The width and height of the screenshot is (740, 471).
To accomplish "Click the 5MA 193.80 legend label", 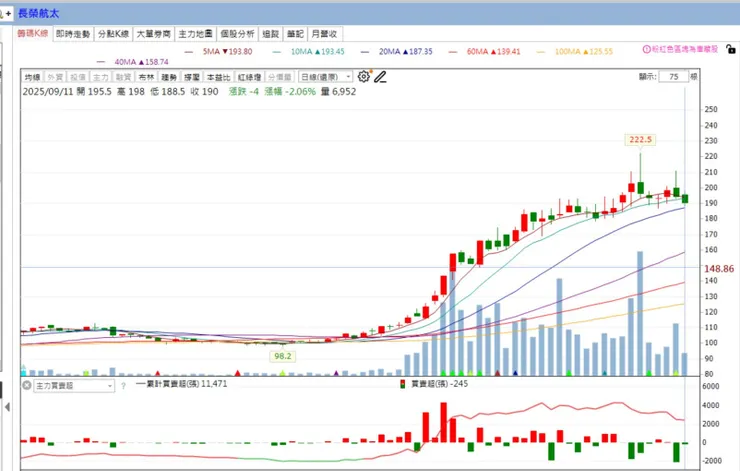I will point(227,51).
